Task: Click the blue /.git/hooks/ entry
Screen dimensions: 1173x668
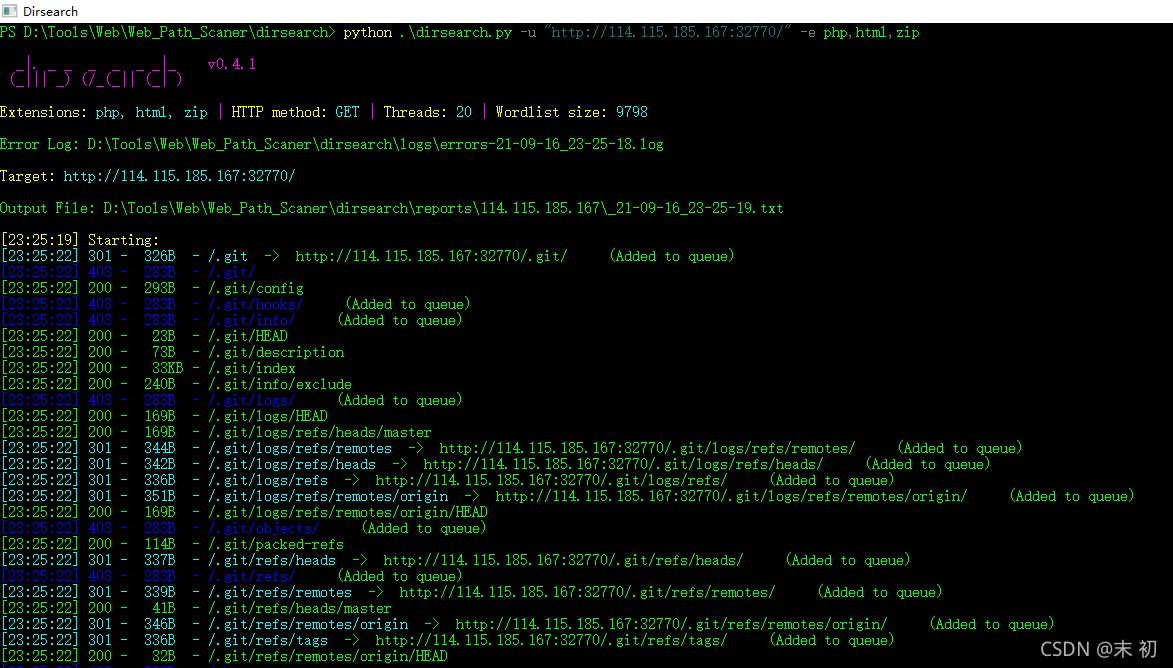Action: 255,304
